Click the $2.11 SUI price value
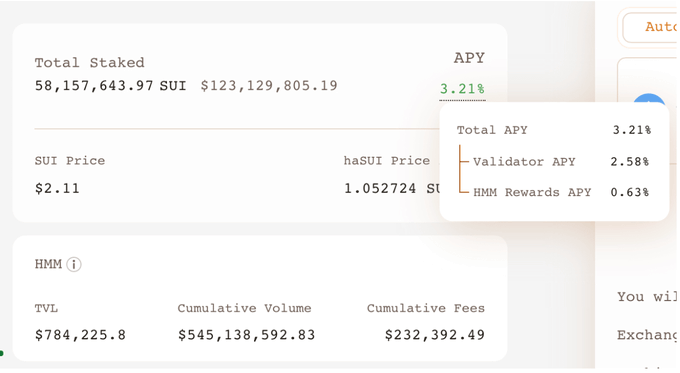 coord(57,188)
